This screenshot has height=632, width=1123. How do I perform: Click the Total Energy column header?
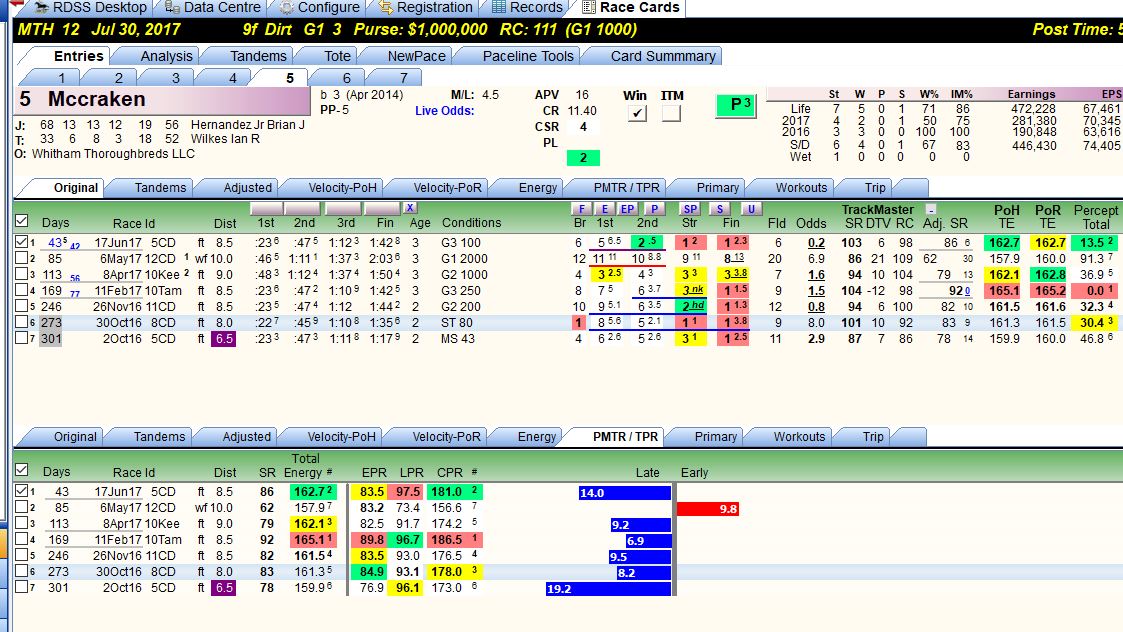(x=307, y=465)
